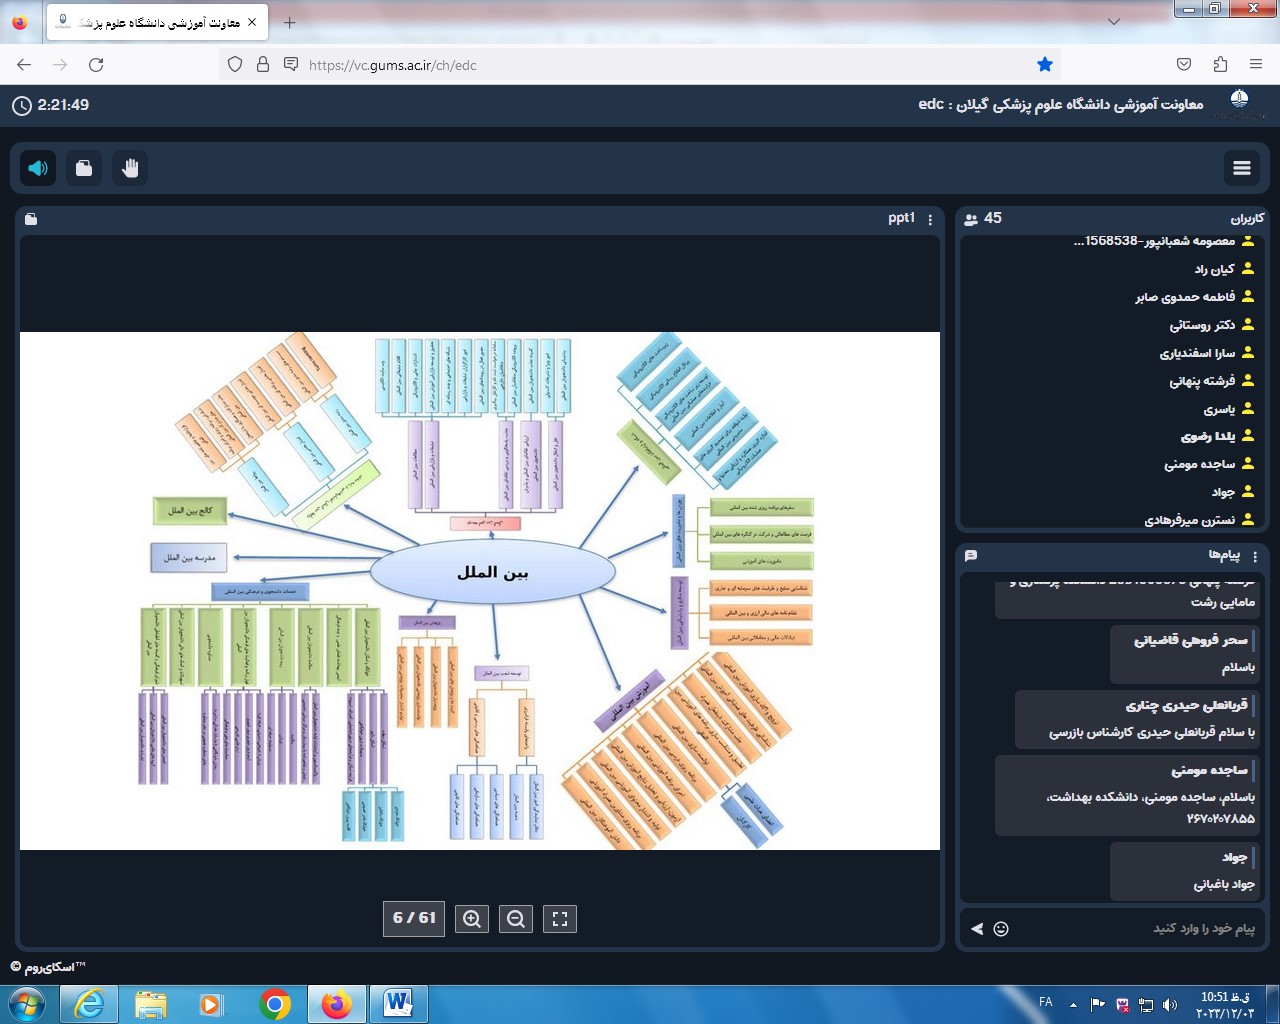1280x1024 pixels.
Task: Click the tracking protection shield icon
Action: pos(235,64)
